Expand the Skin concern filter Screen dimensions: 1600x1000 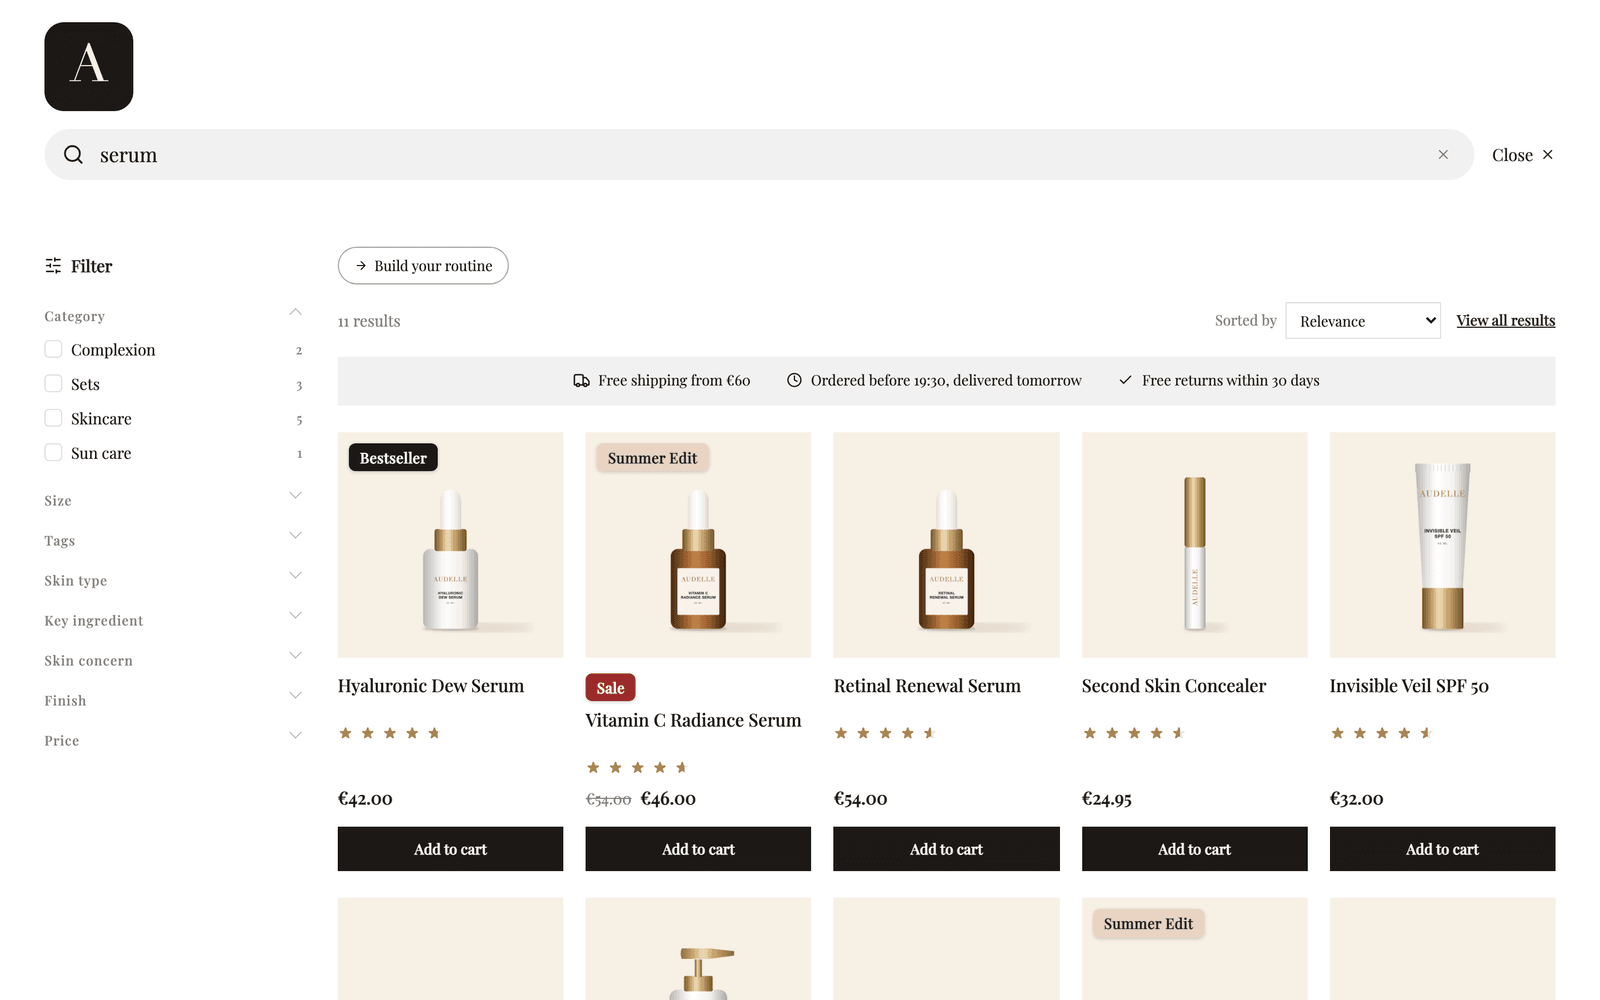(x=295, y=655)
